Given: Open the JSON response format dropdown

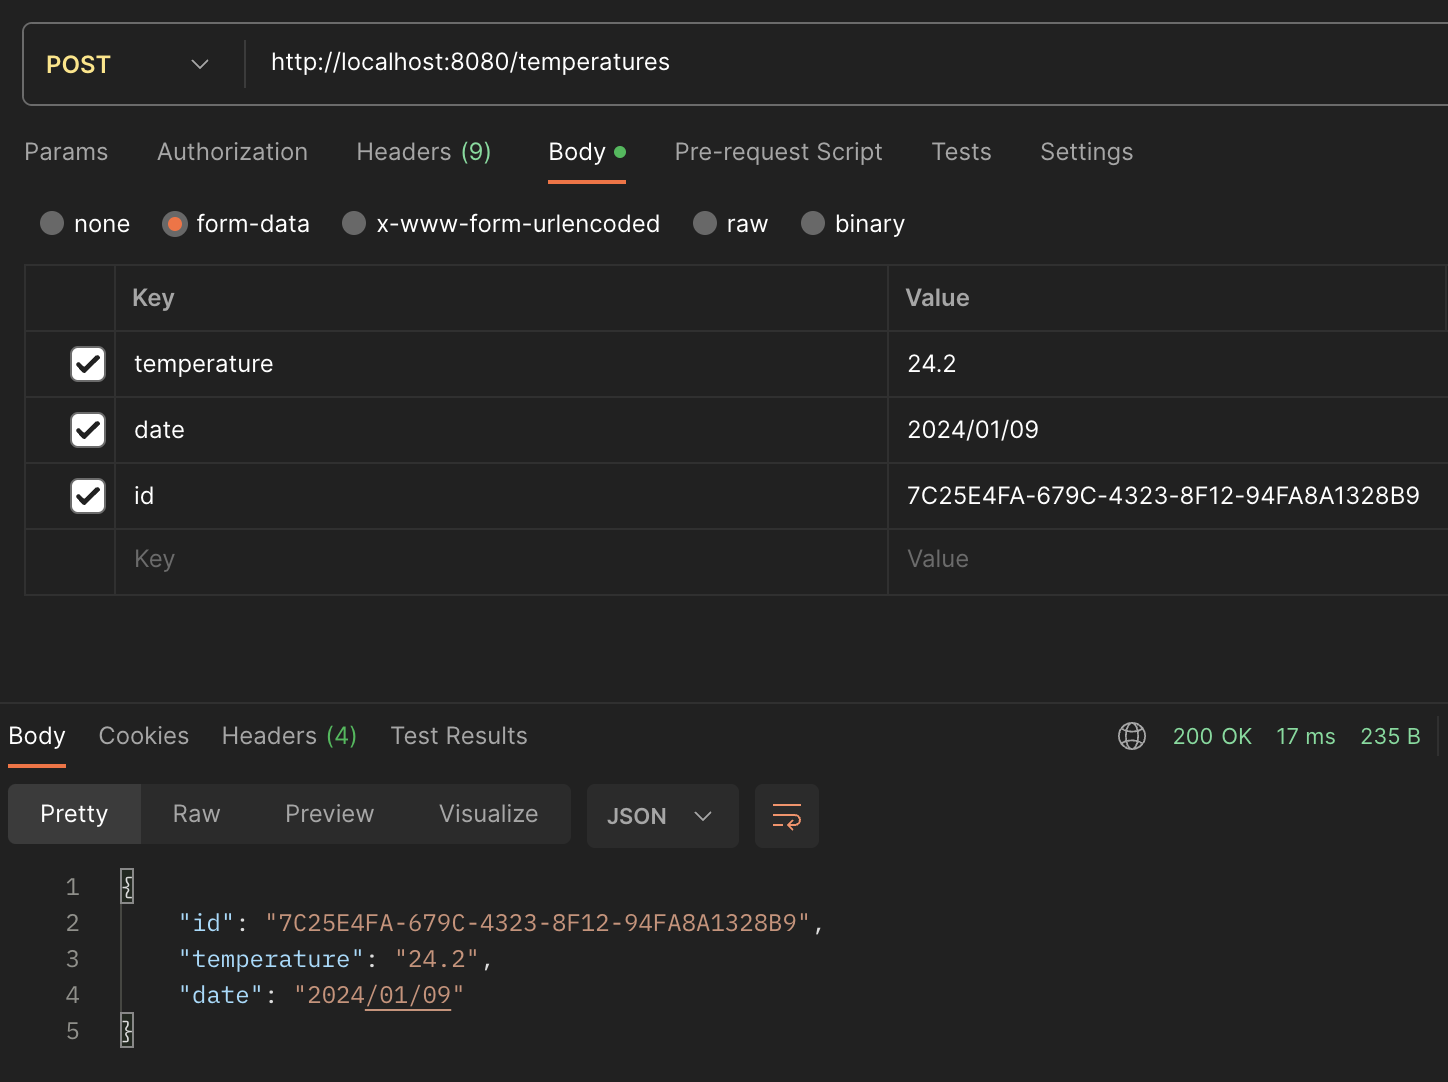Looking at the screenshot, I should [661, 816].
